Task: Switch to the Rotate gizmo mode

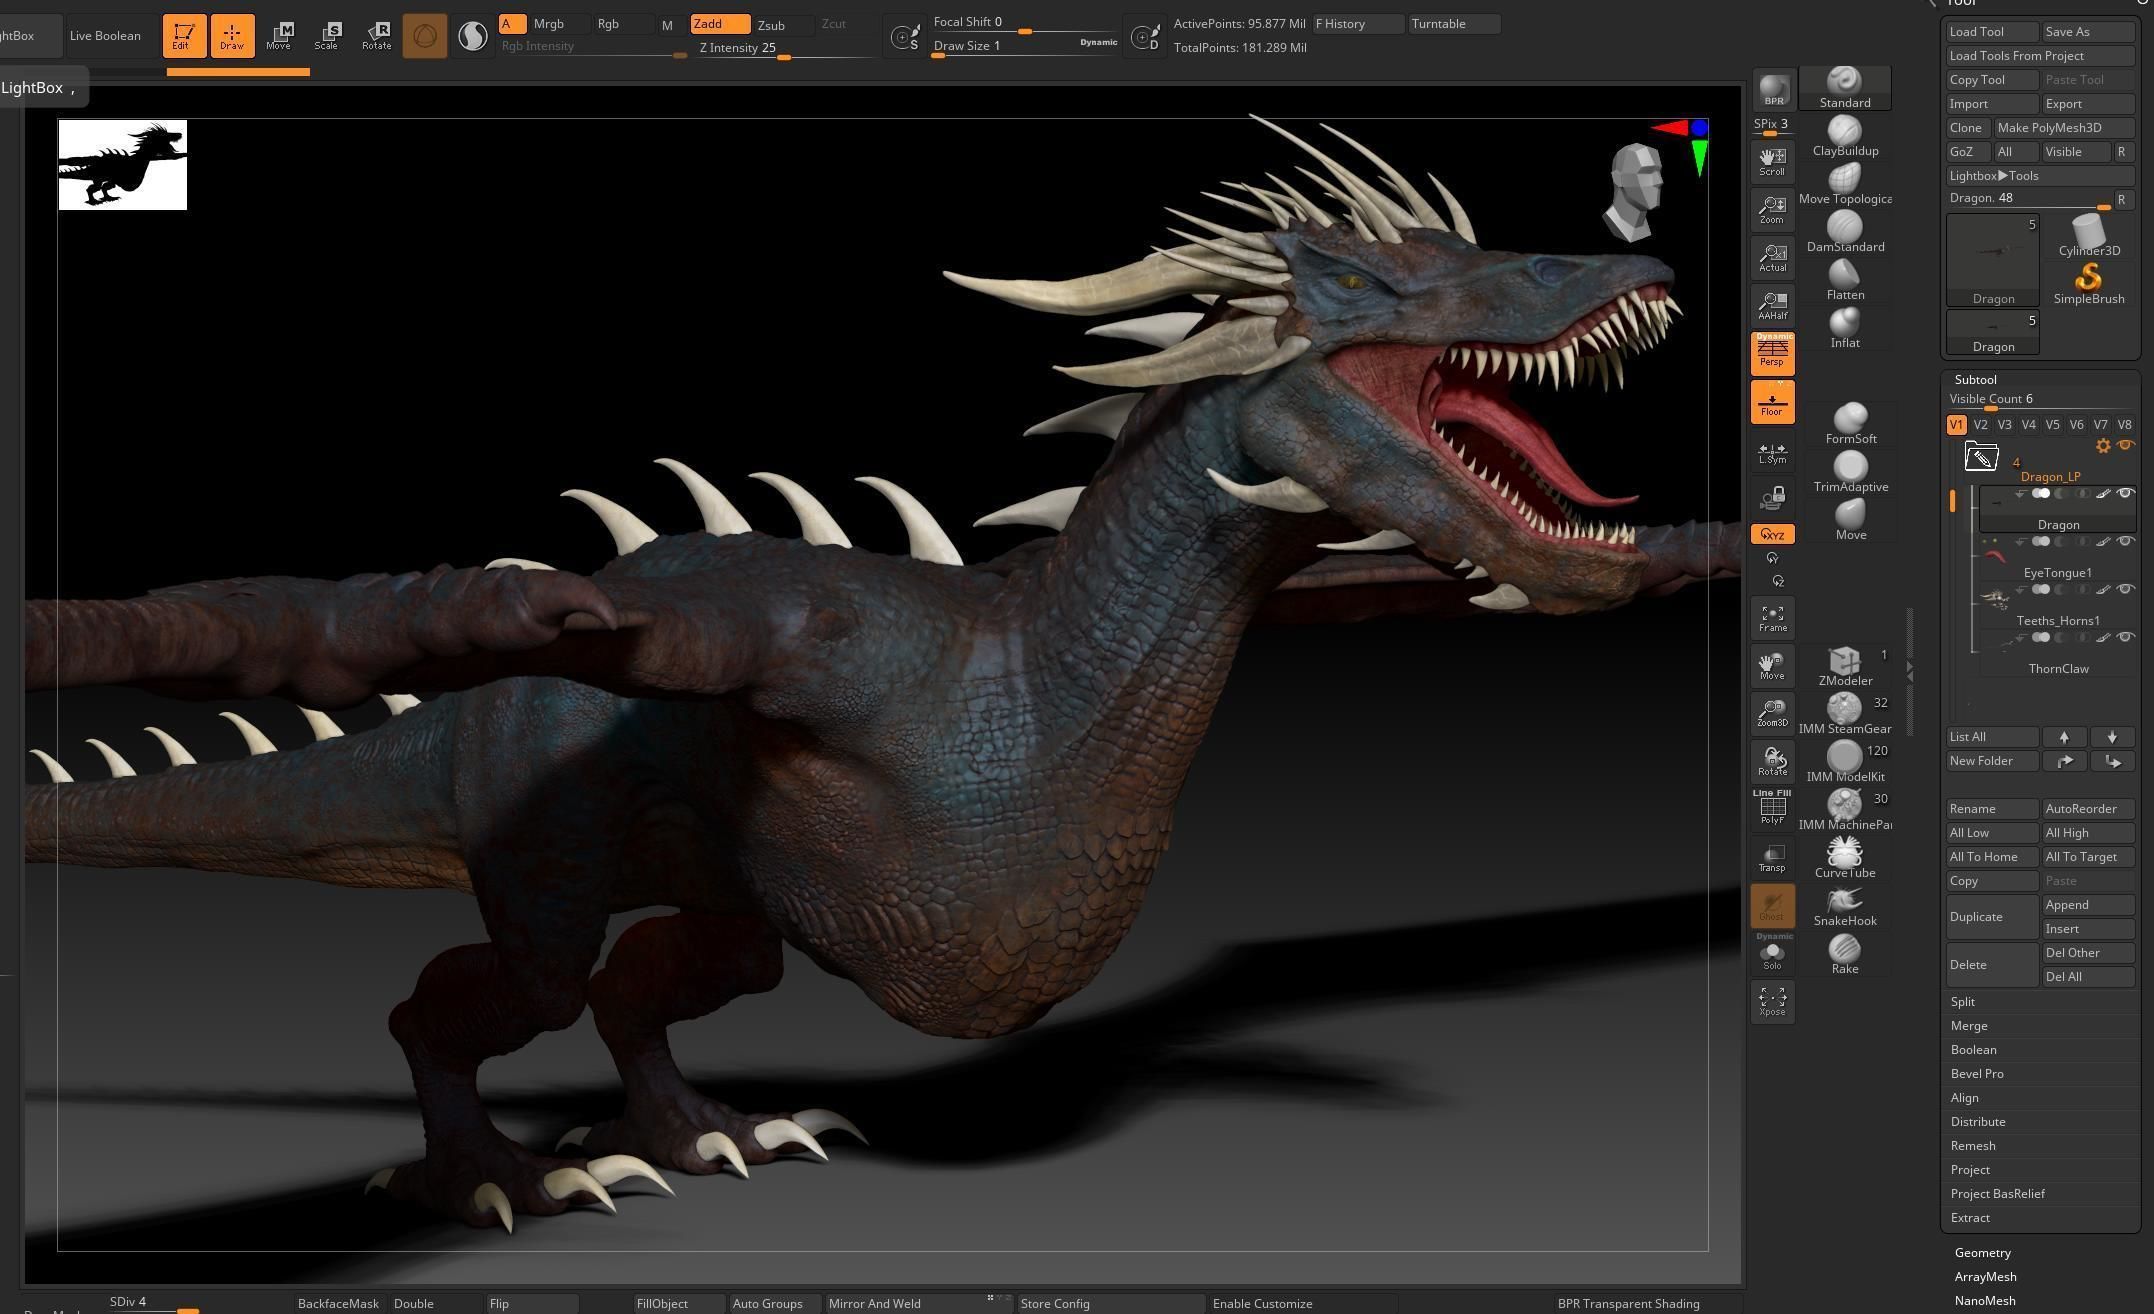Action: click(x=376, y=35)
